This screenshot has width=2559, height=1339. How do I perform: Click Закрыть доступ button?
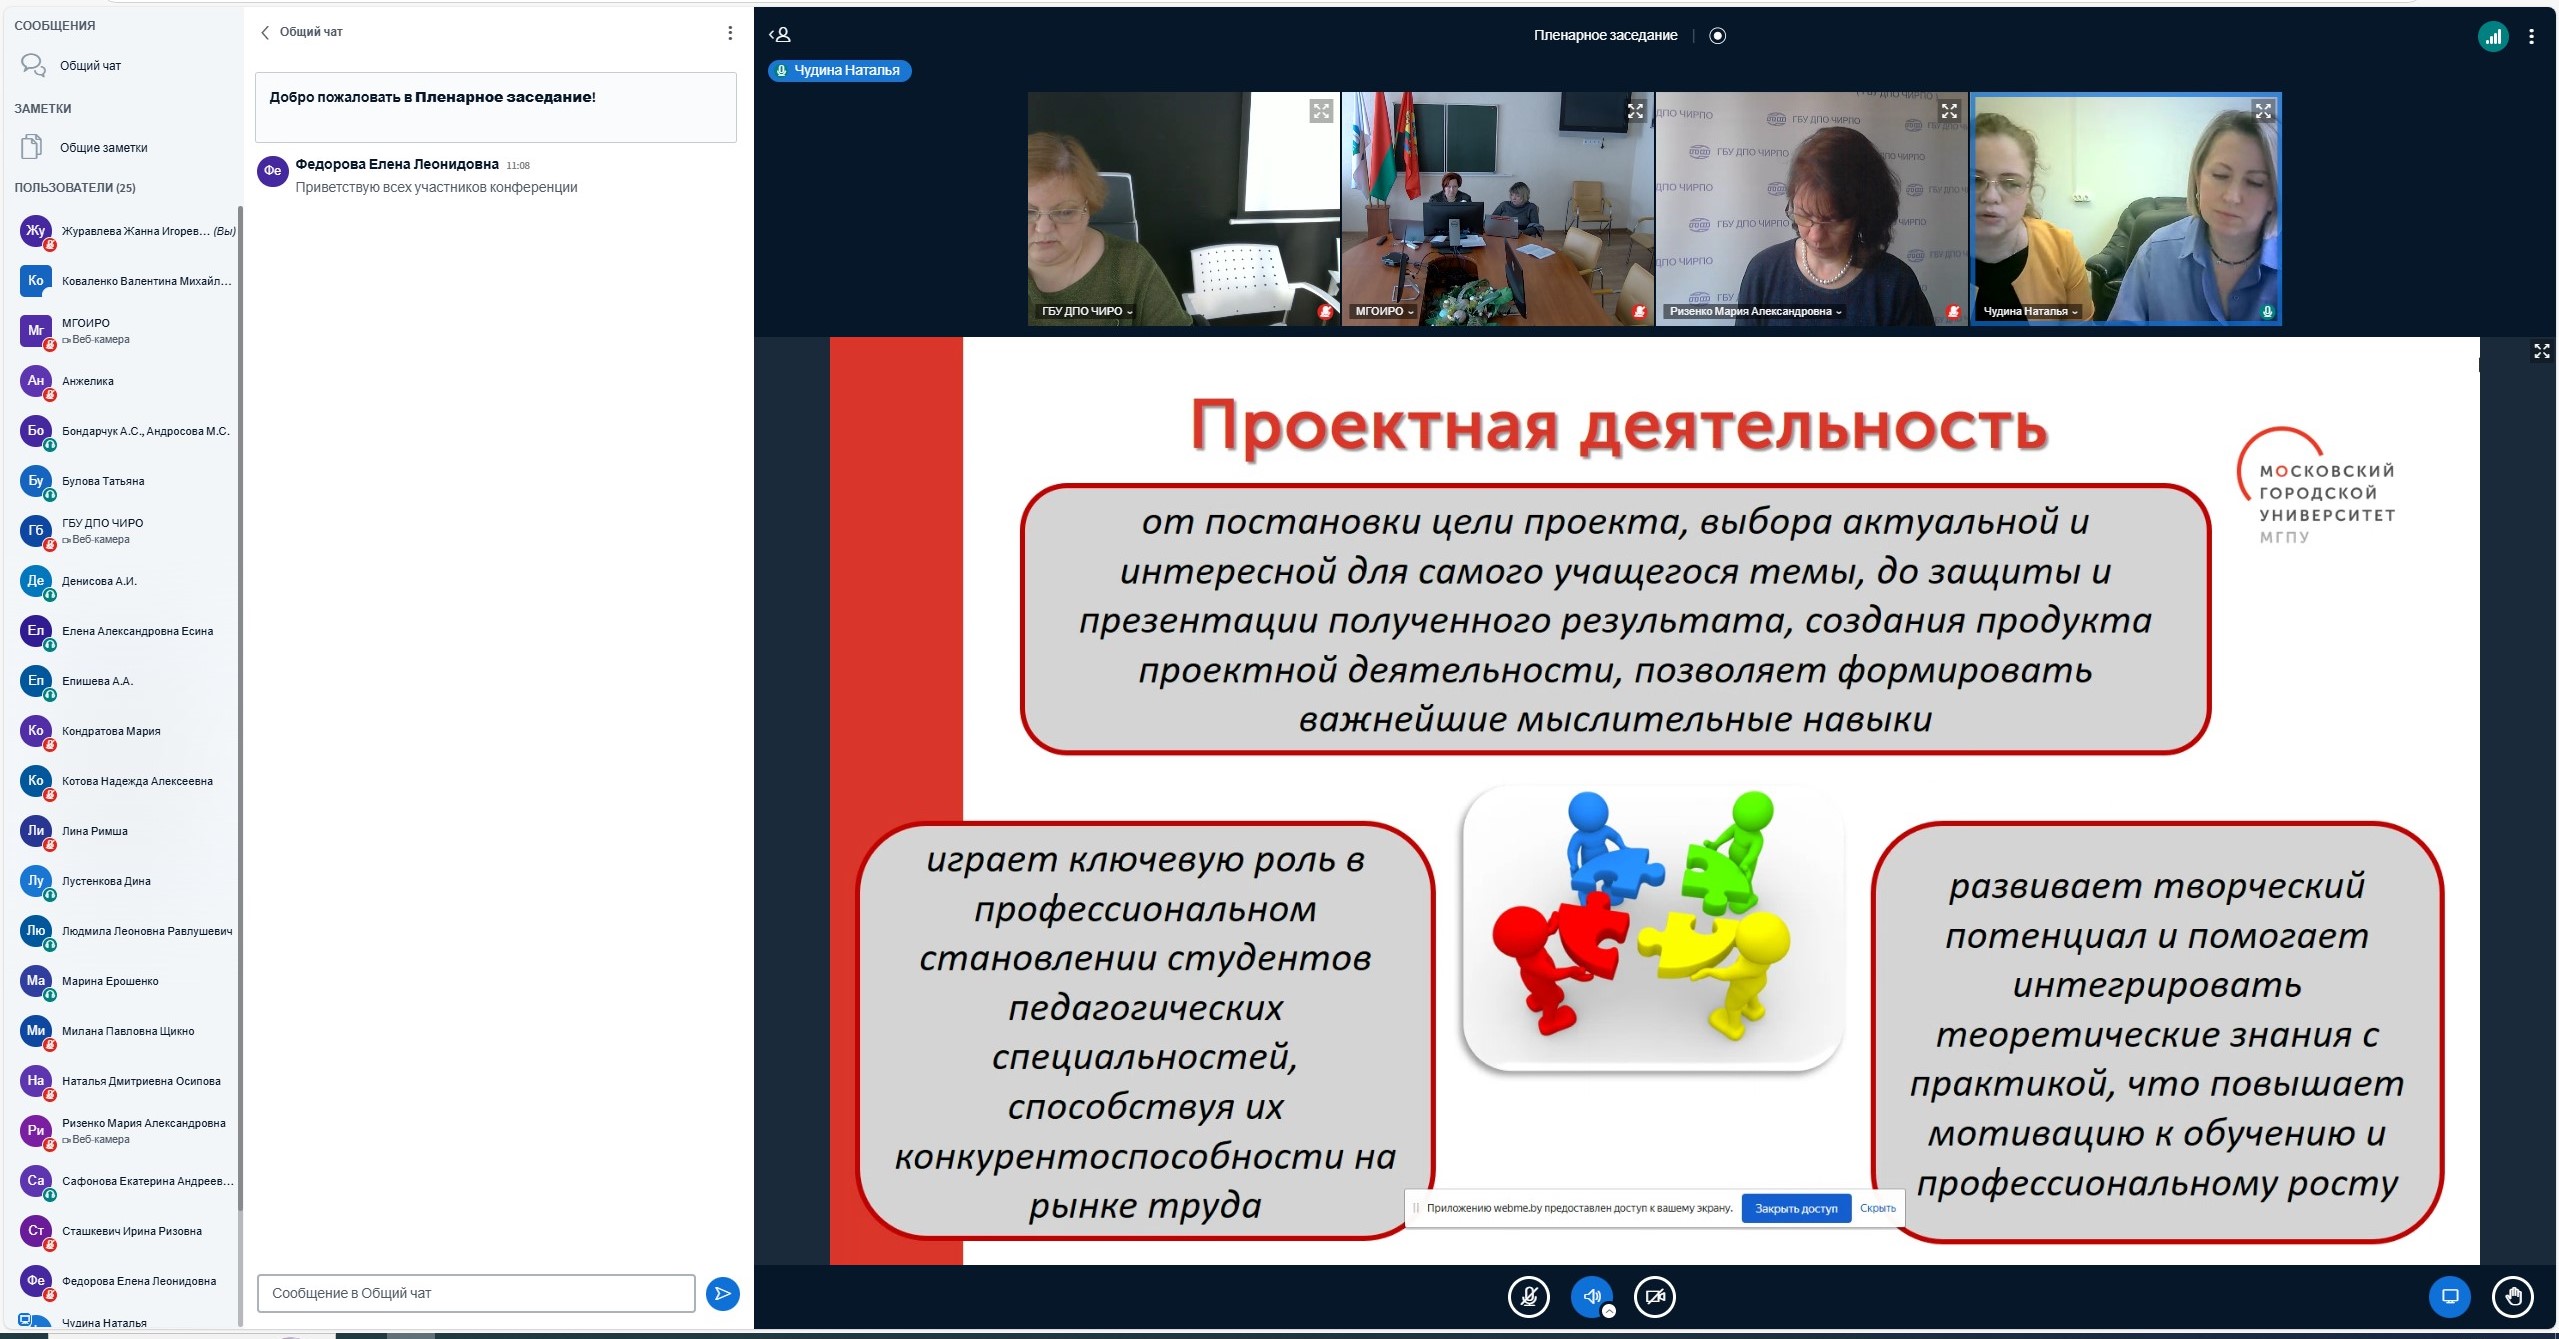pyautogui.click(x=1796, y=1208)
